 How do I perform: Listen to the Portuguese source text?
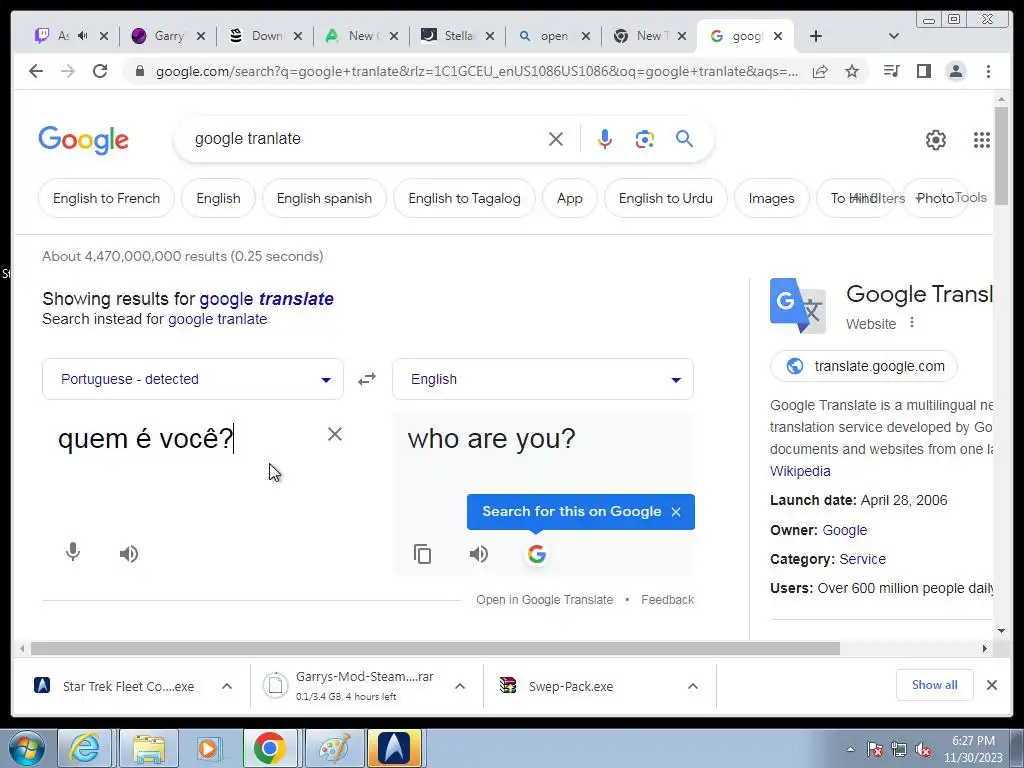coord(129,554)
